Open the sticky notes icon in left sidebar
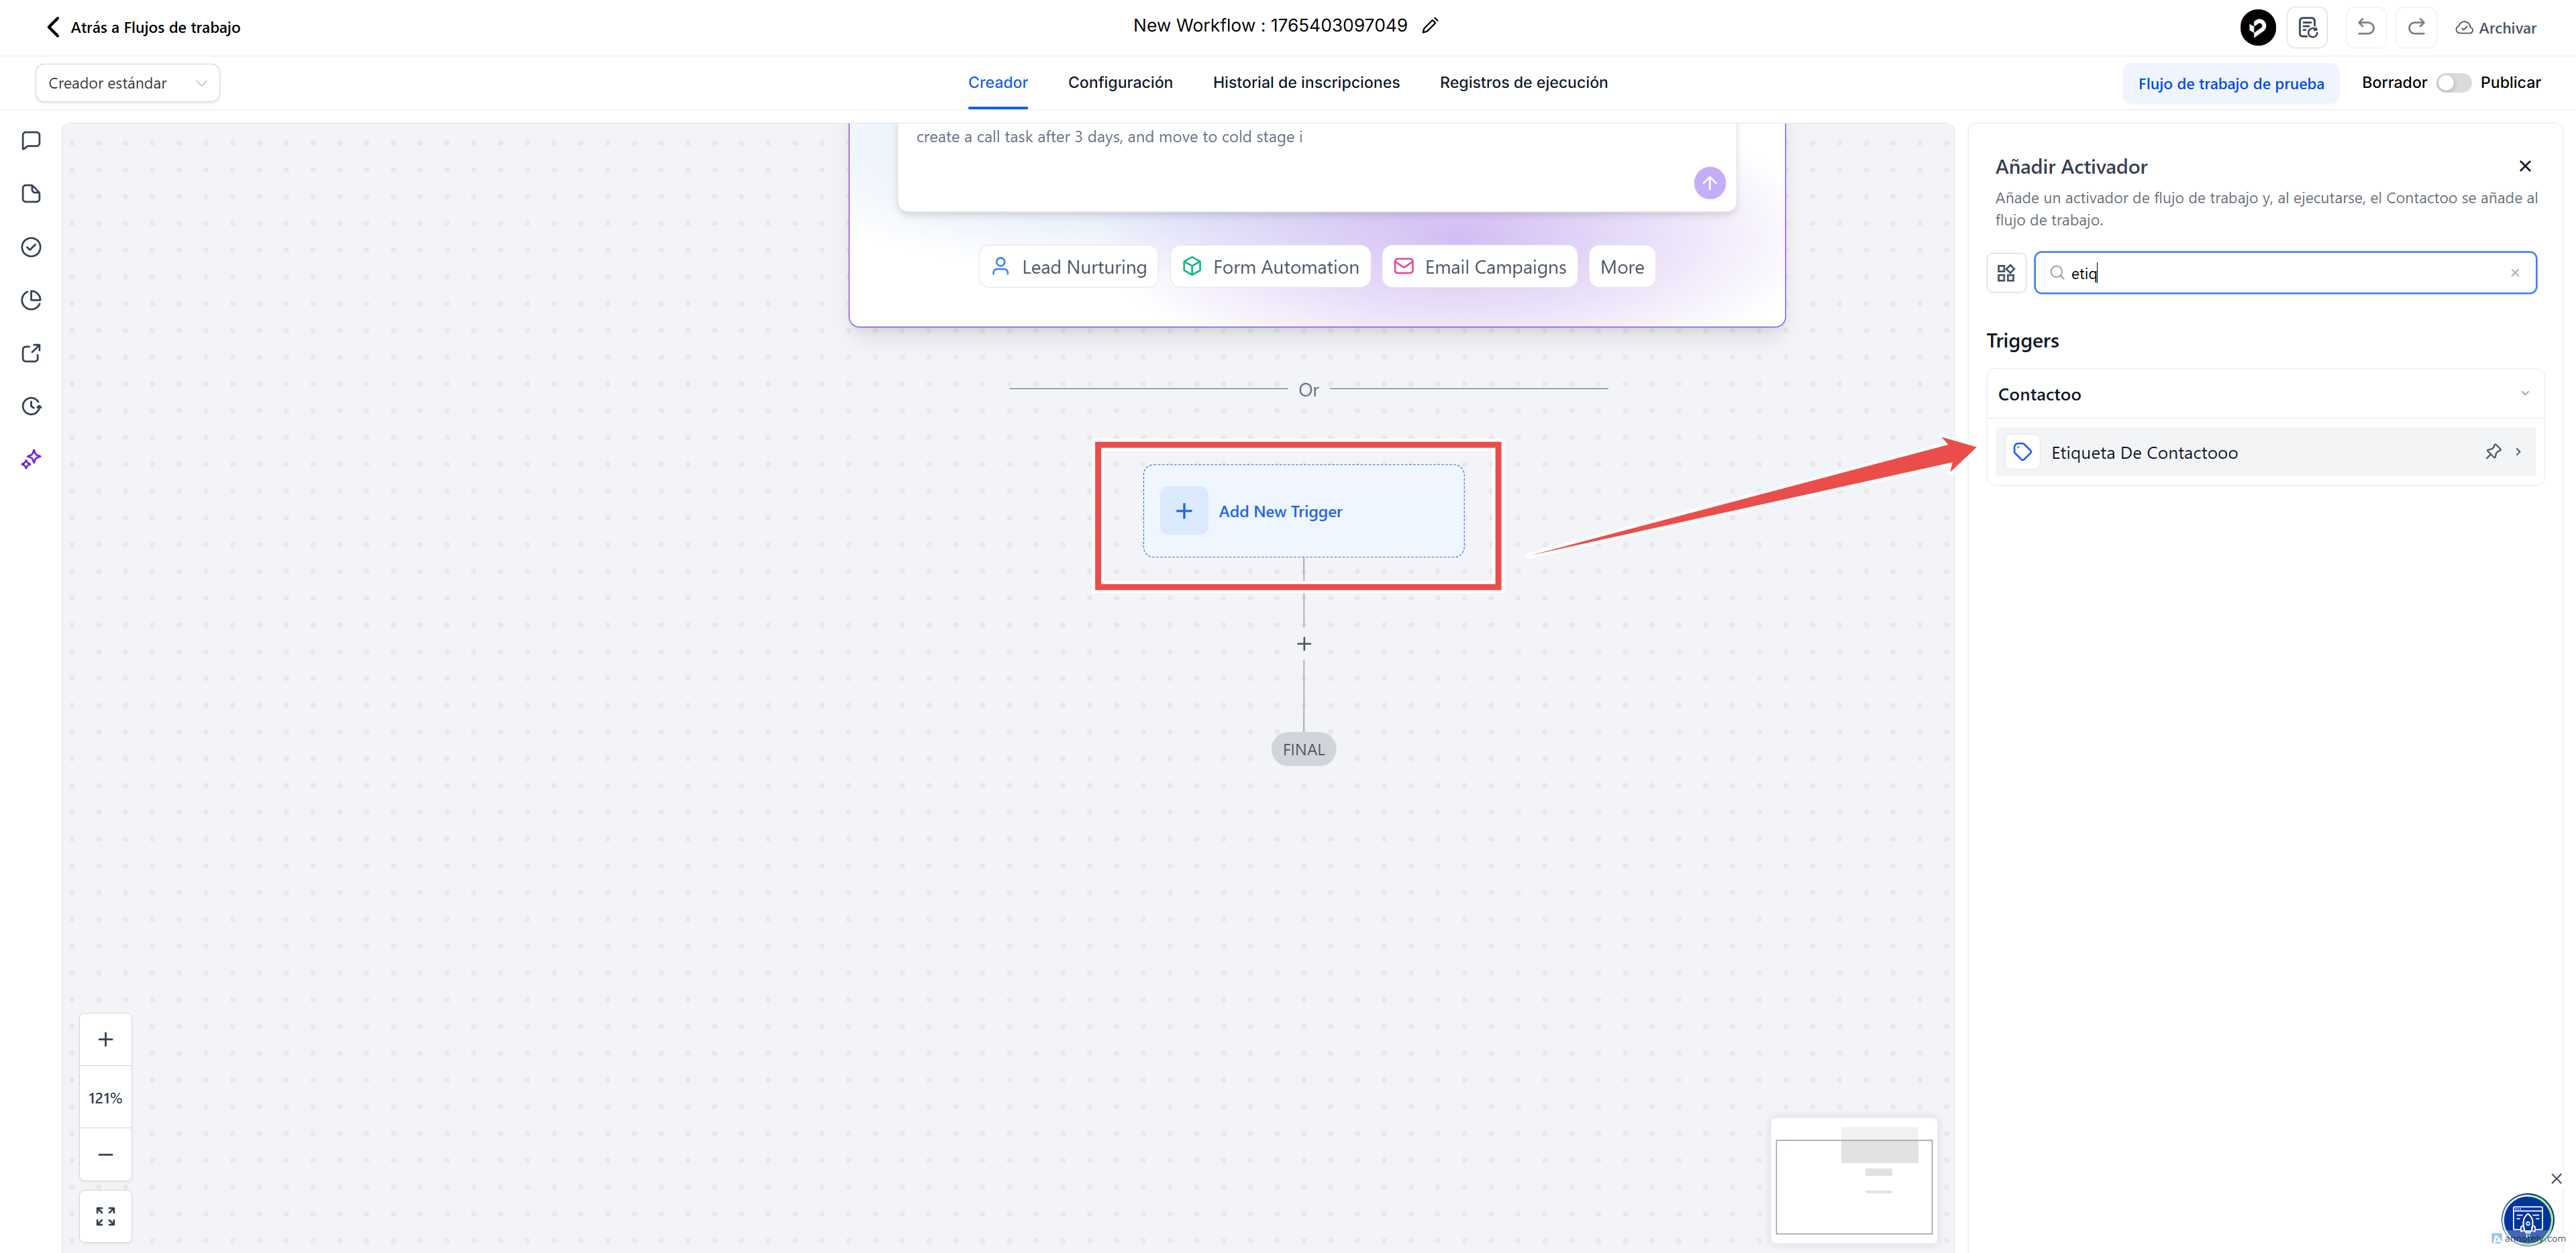The height and width of the screenshot is (1253, 2576). (31, 194)
